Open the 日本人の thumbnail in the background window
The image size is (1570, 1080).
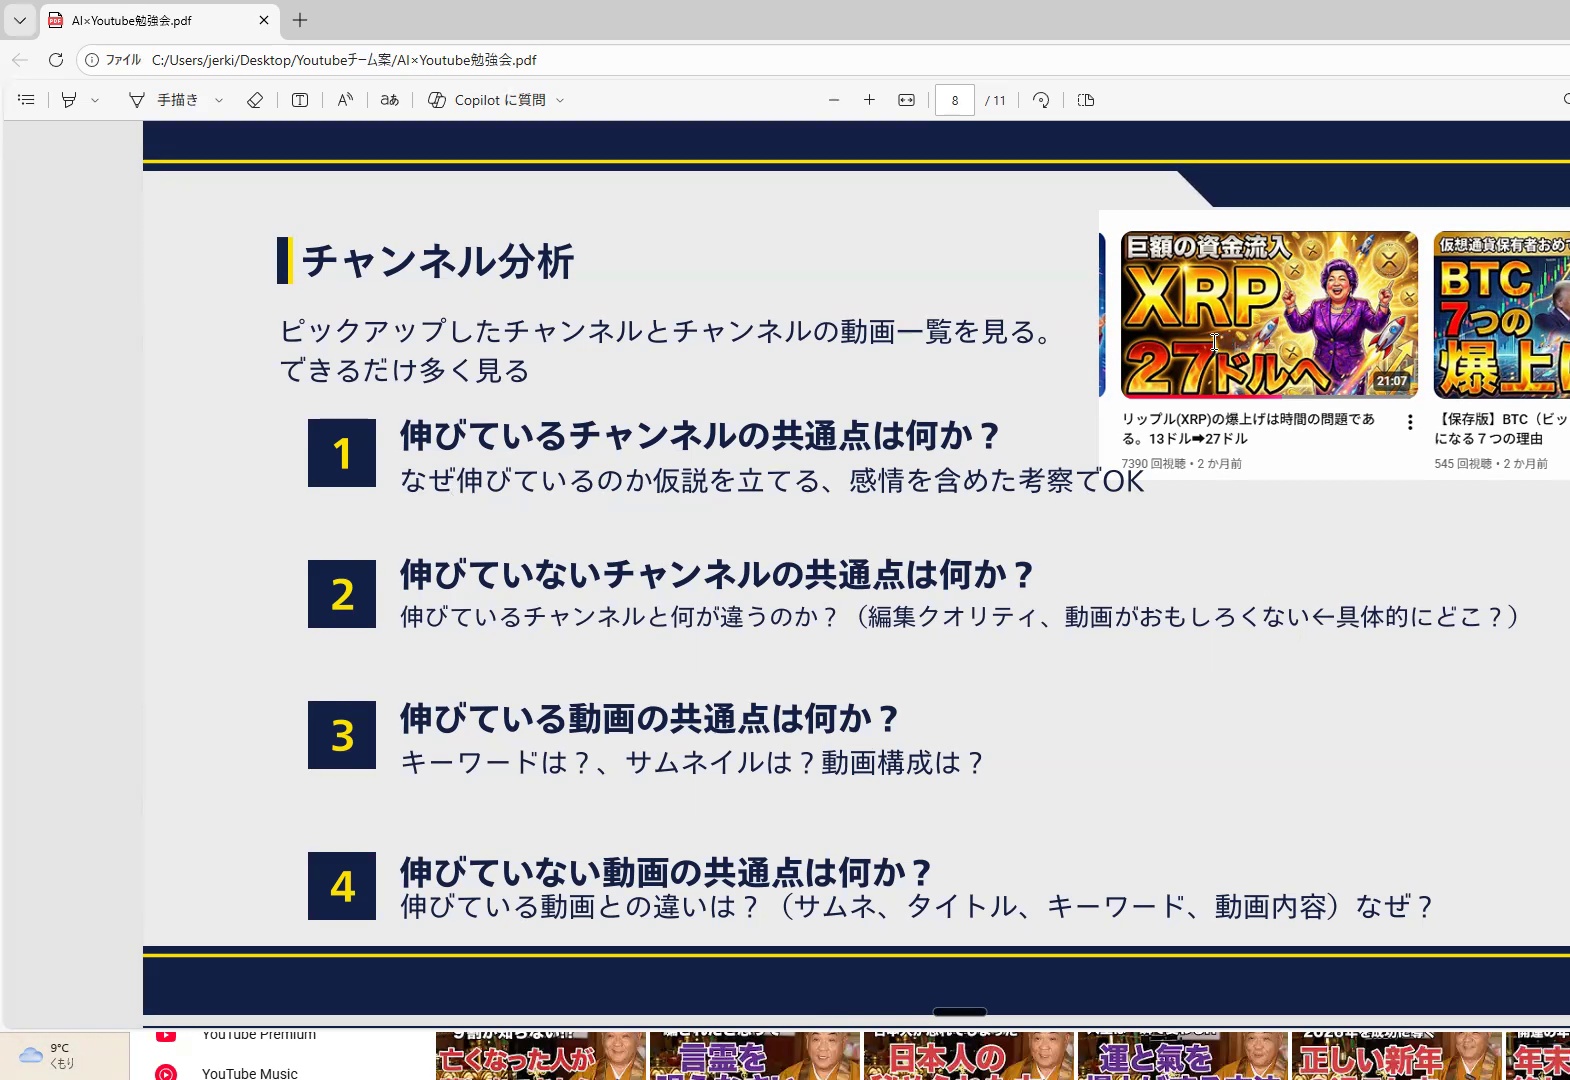point(969,1056)
